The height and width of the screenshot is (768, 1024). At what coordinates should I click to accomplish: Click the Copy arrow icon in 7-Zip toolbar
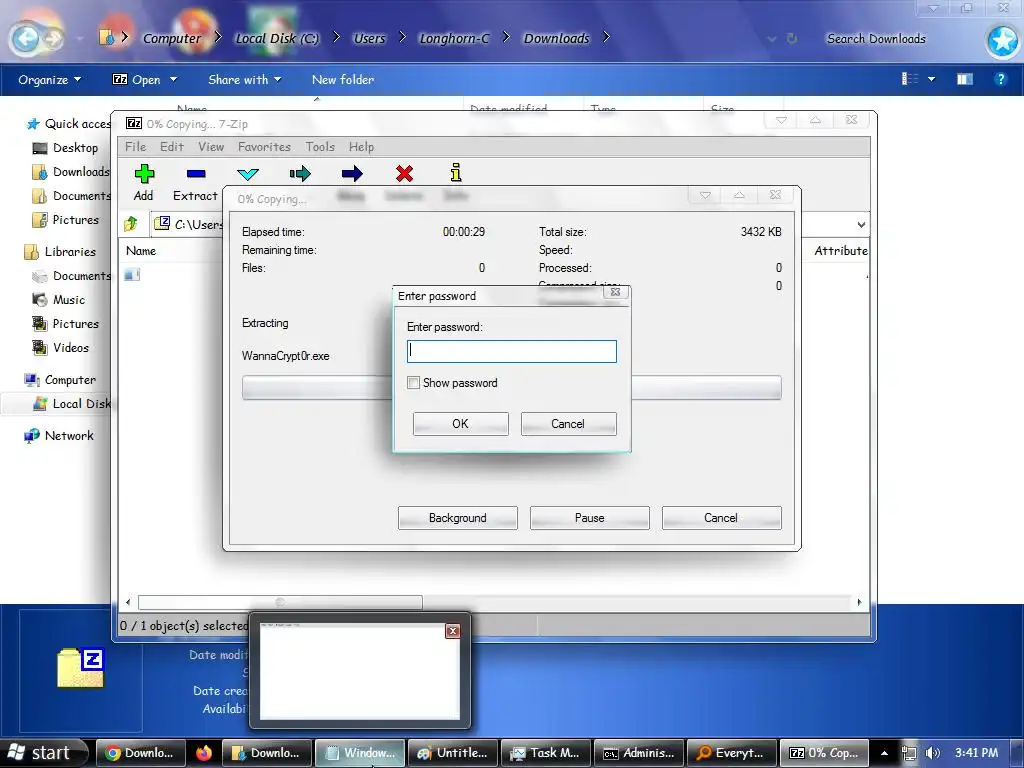coord(300,174)
